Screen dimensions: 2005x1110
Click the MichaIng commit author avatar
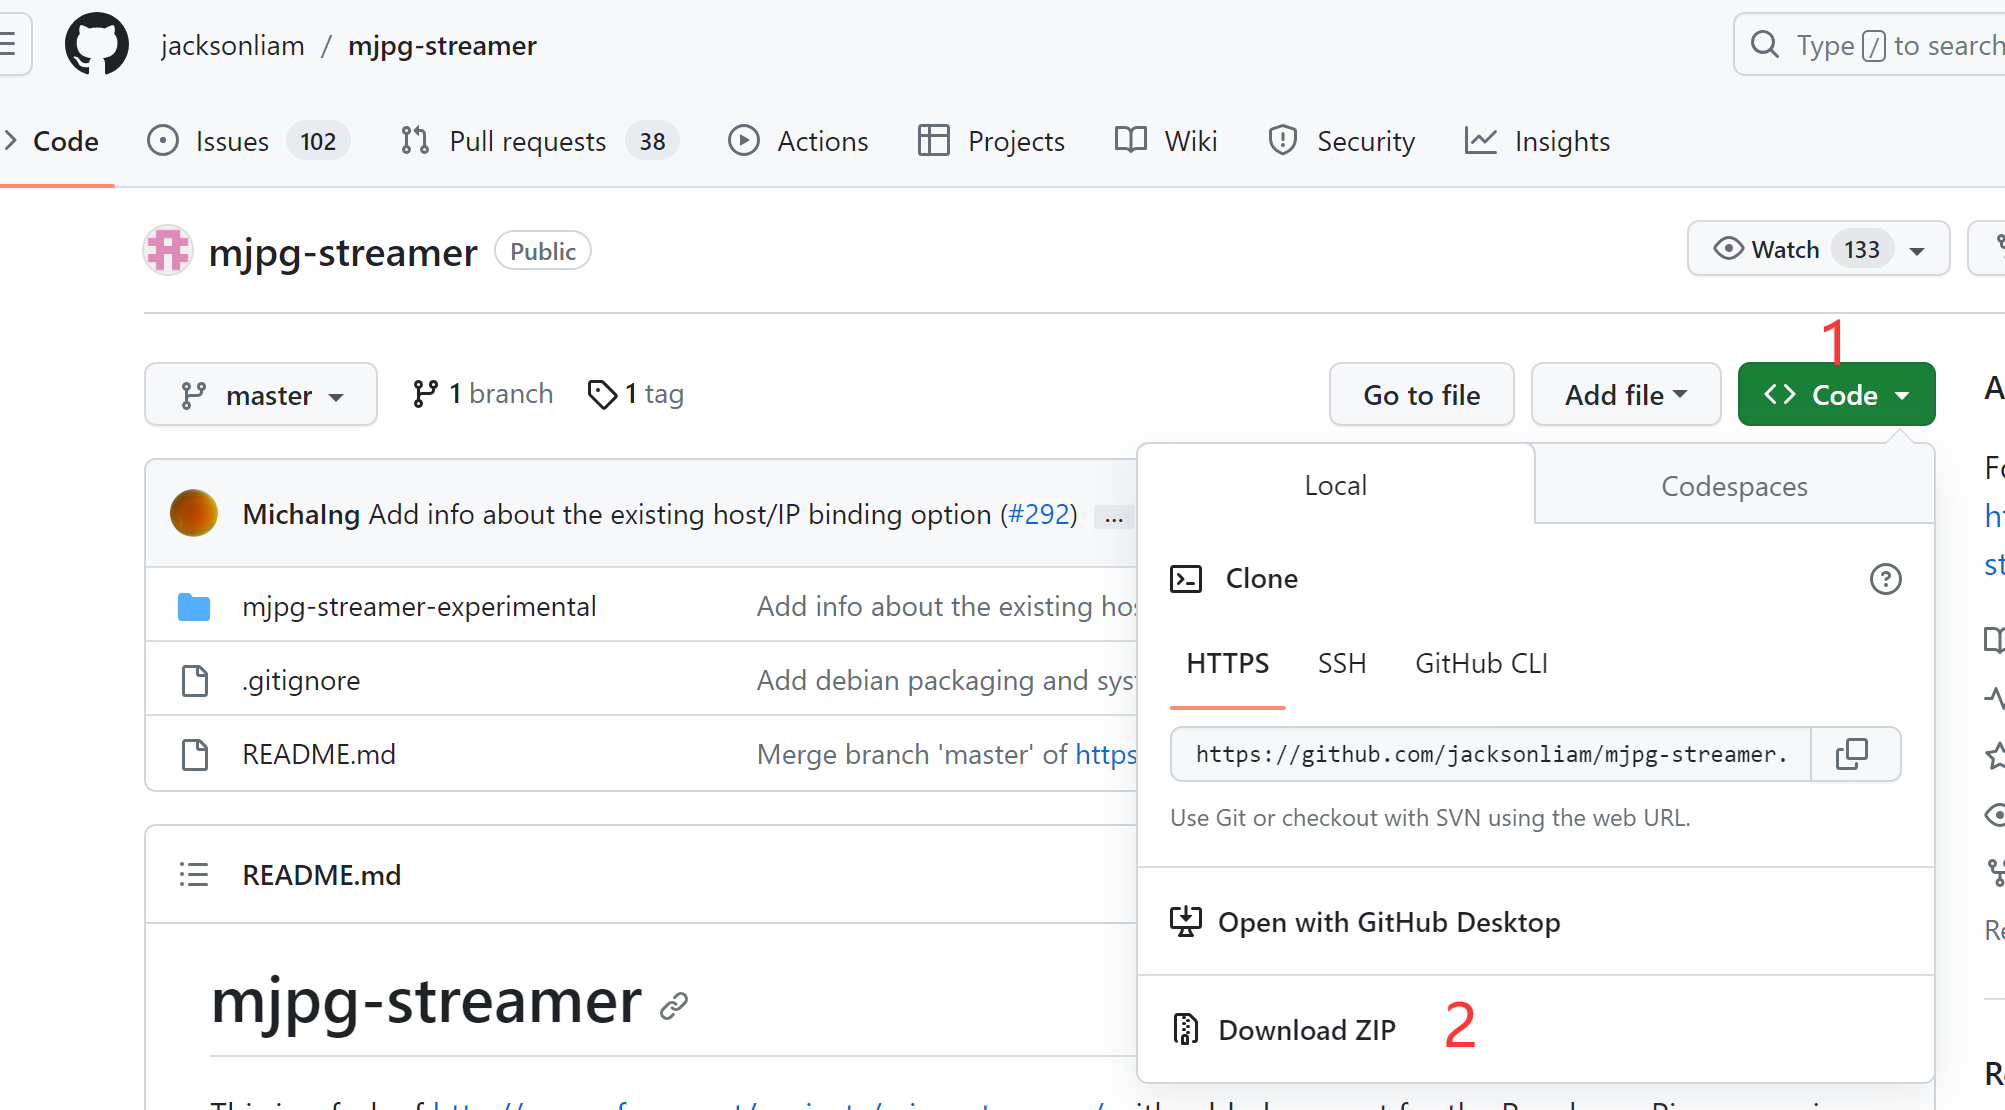tap(194, 513)
